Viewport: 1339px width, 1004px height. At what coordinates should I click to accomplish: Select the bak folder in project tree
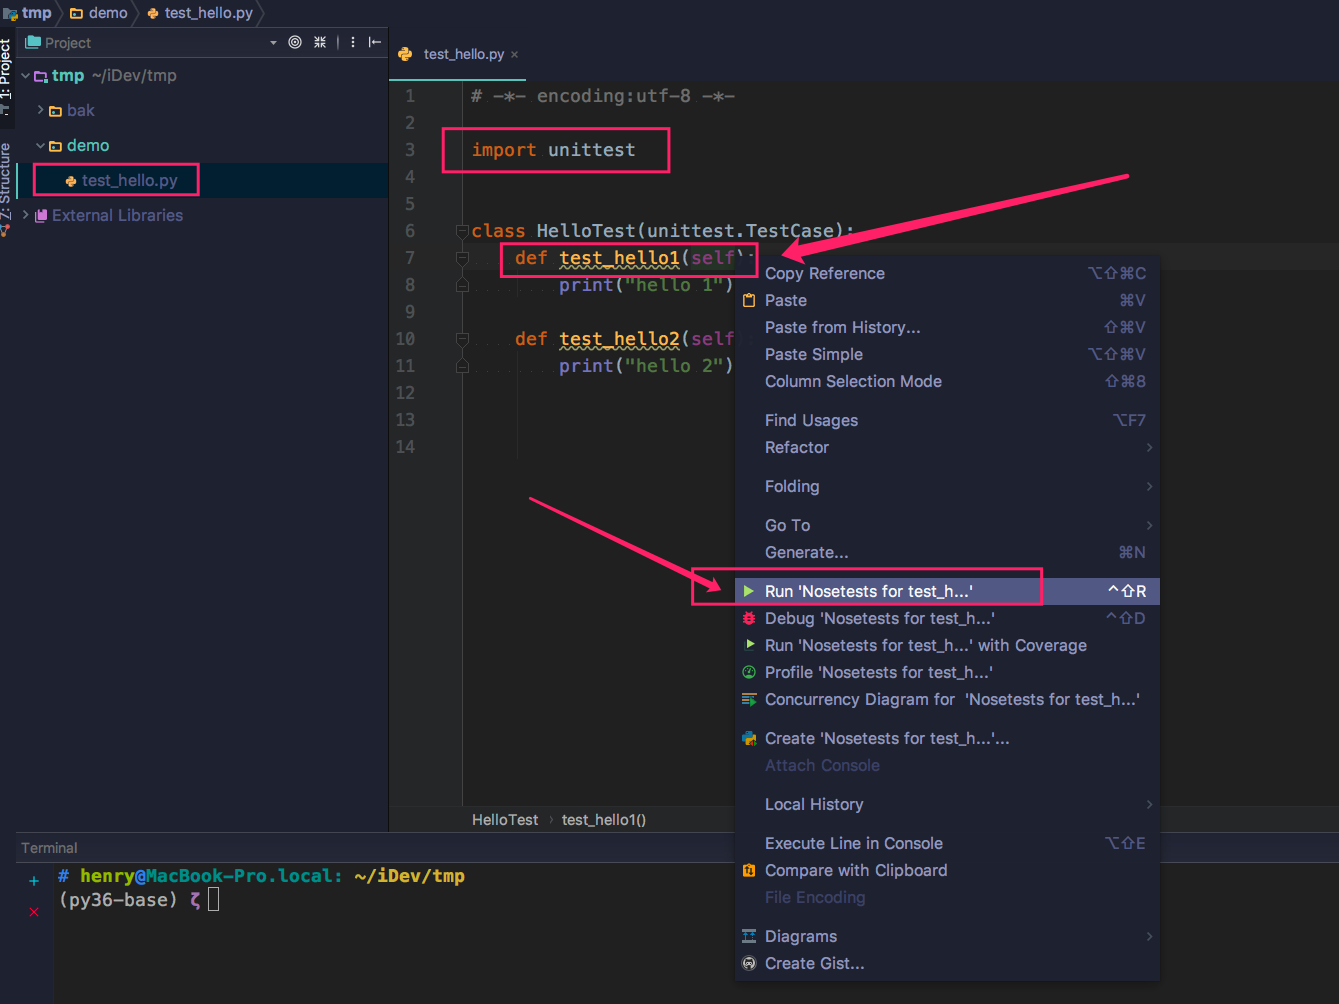[80, 111]
